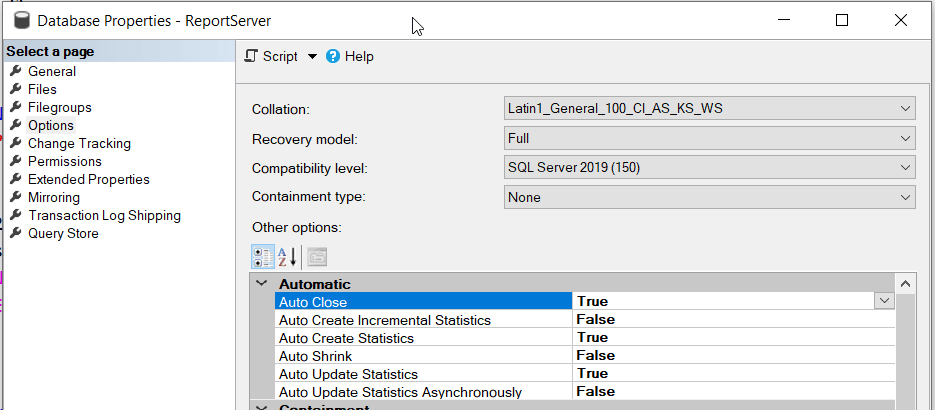
Task: Switch to Categorized view icon
Action: pos(263,257)
